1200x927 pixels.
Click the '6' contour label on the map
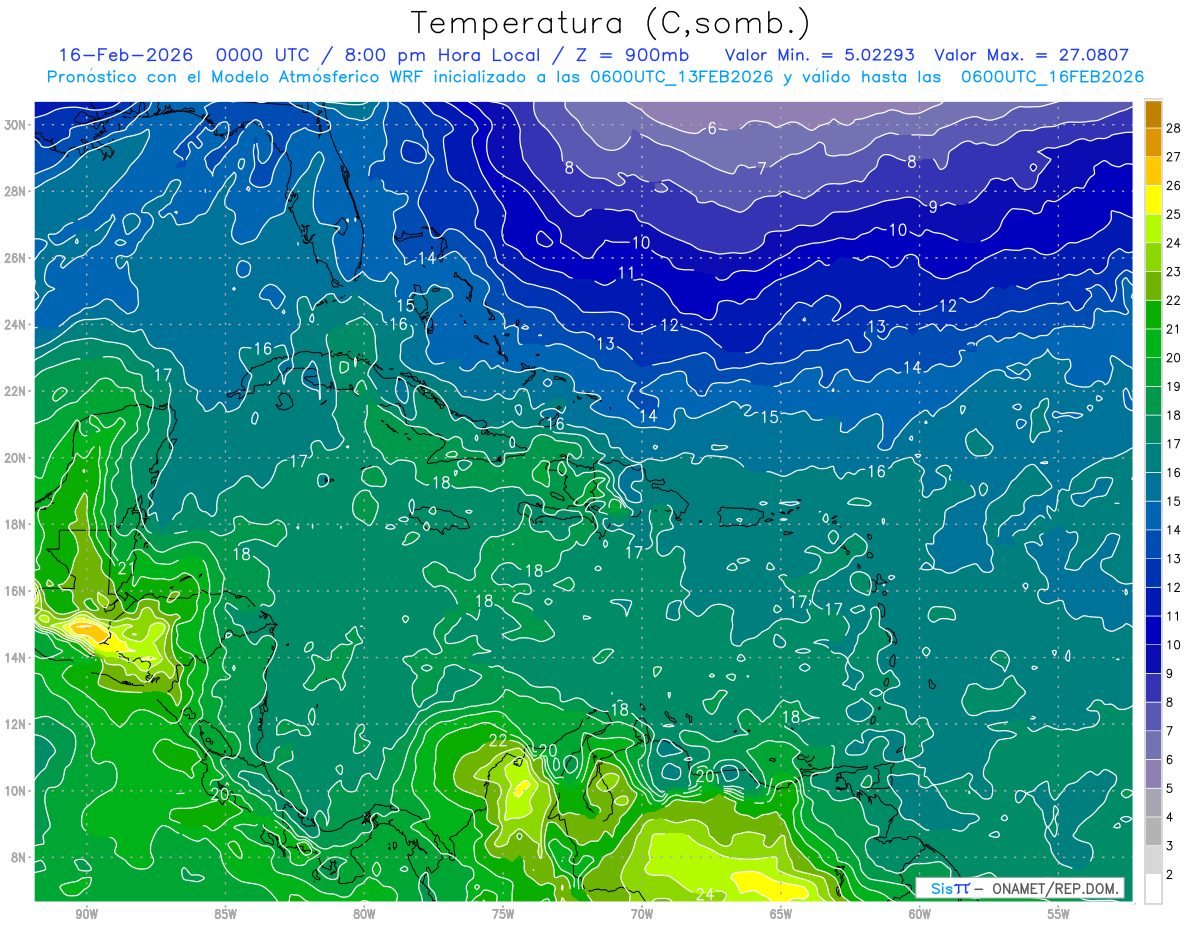tap(712, 128)
